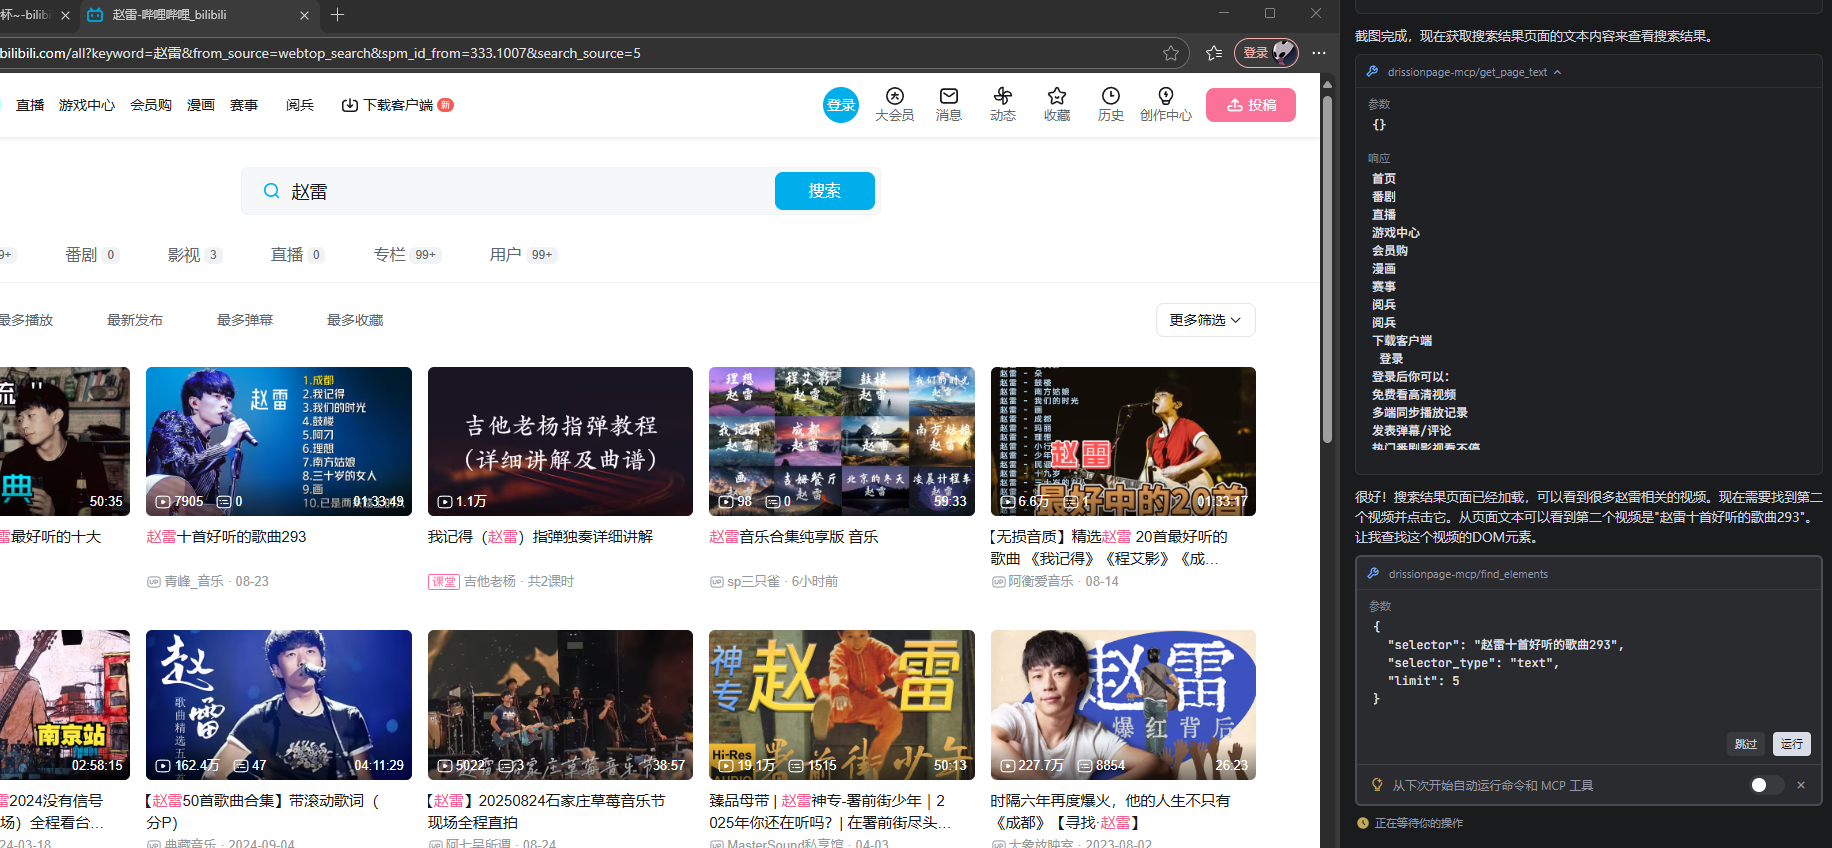The height and width of the screenshot is (848, 1832).
Task: Click the 运行 run button
Action: click(x=1792, y=744)
